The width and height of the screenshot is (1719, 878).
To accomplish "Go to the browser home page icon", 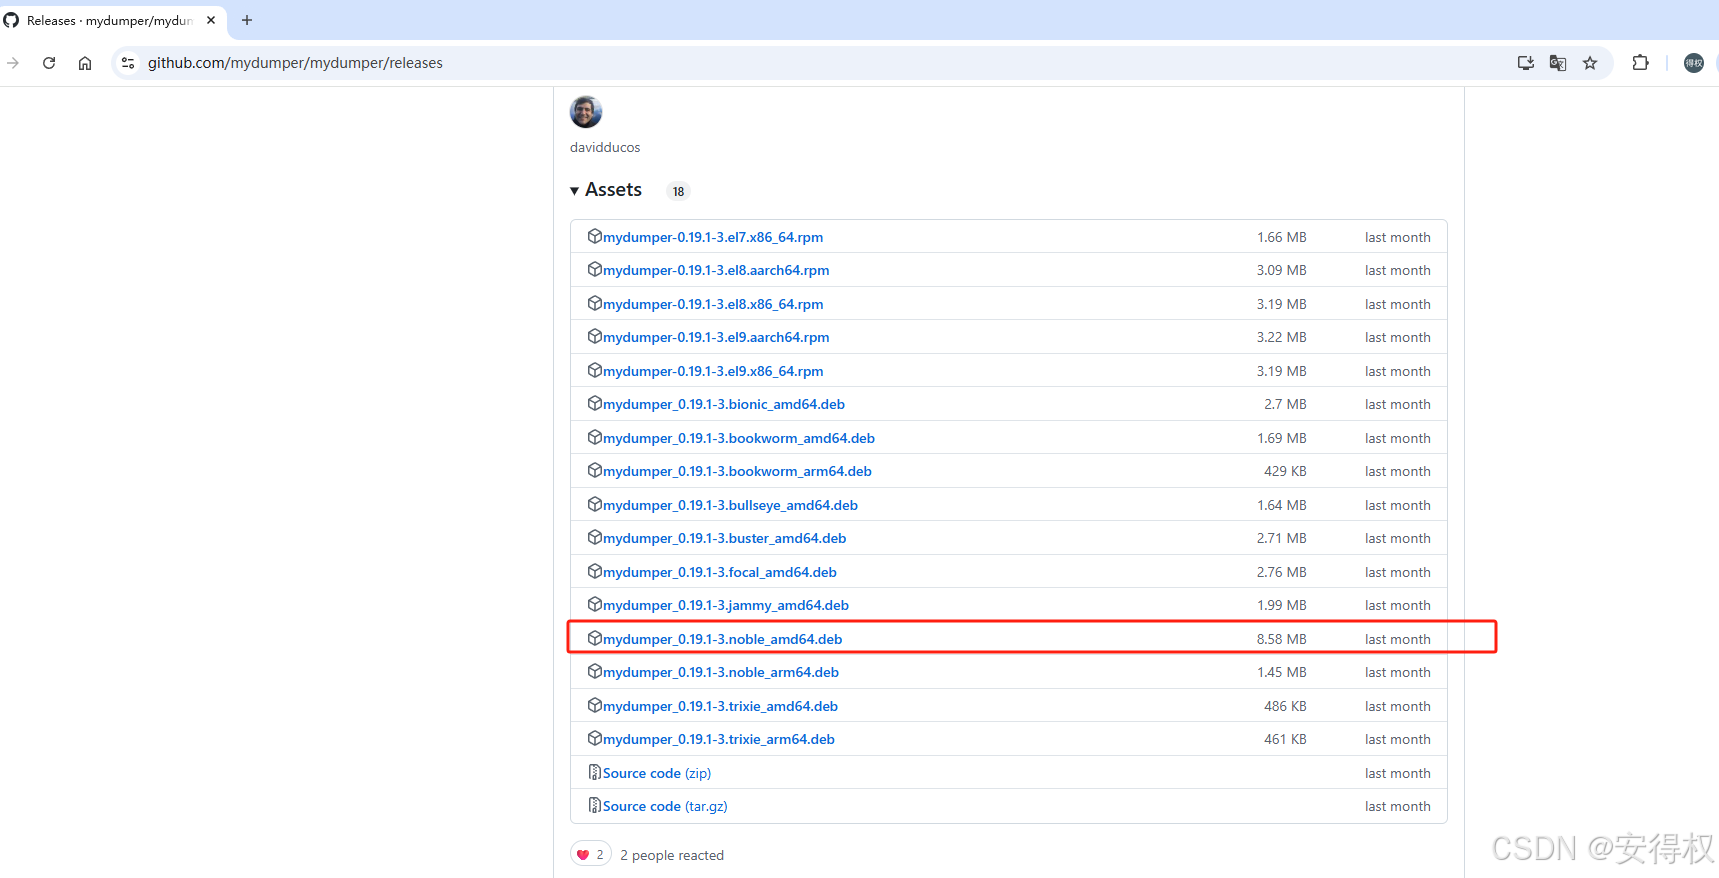I will [85, 63].
